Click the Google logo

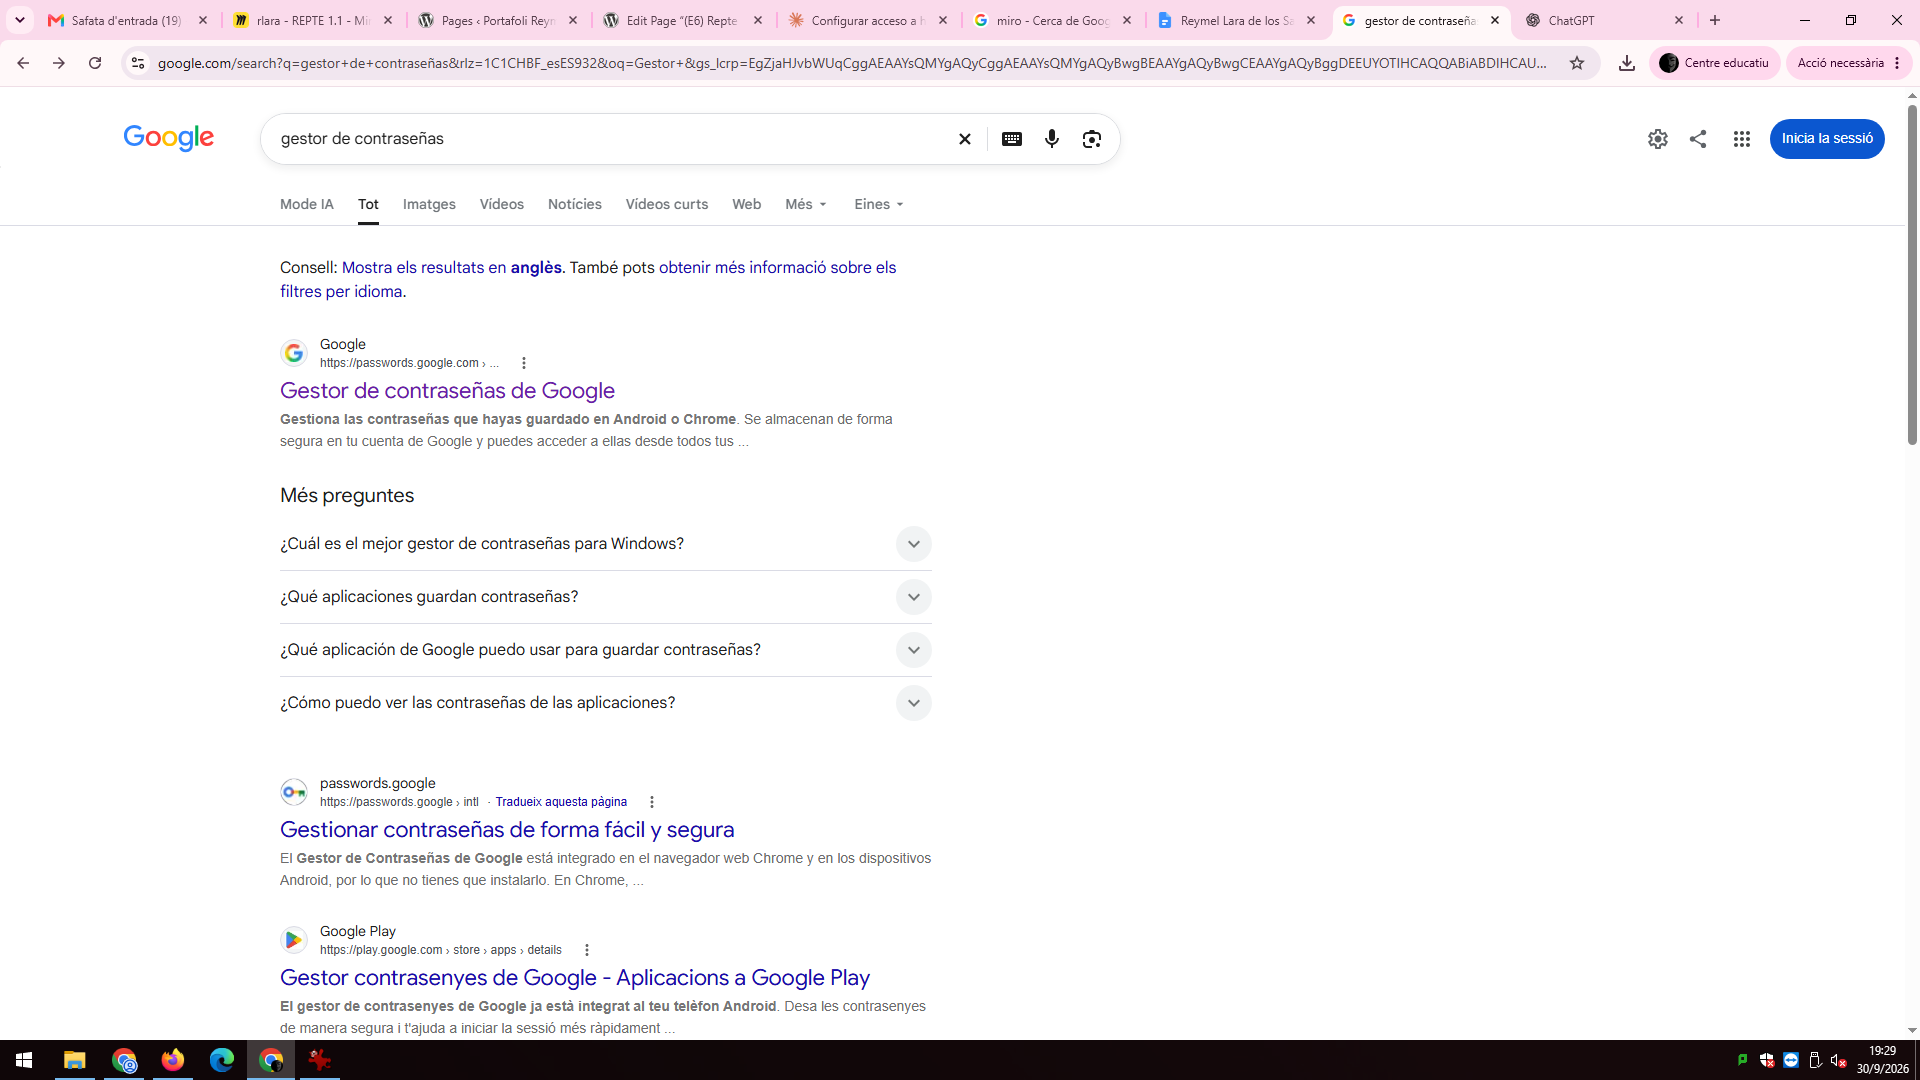tap(168, 138)
